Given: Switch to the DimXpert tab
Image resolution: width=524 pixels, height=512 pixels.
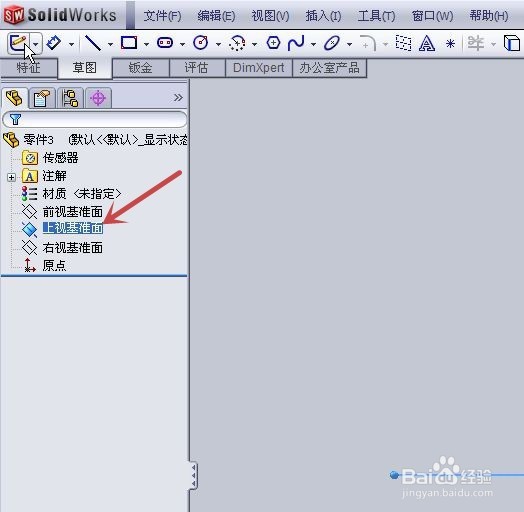Looking at the screenshot, I should (259, 68).
